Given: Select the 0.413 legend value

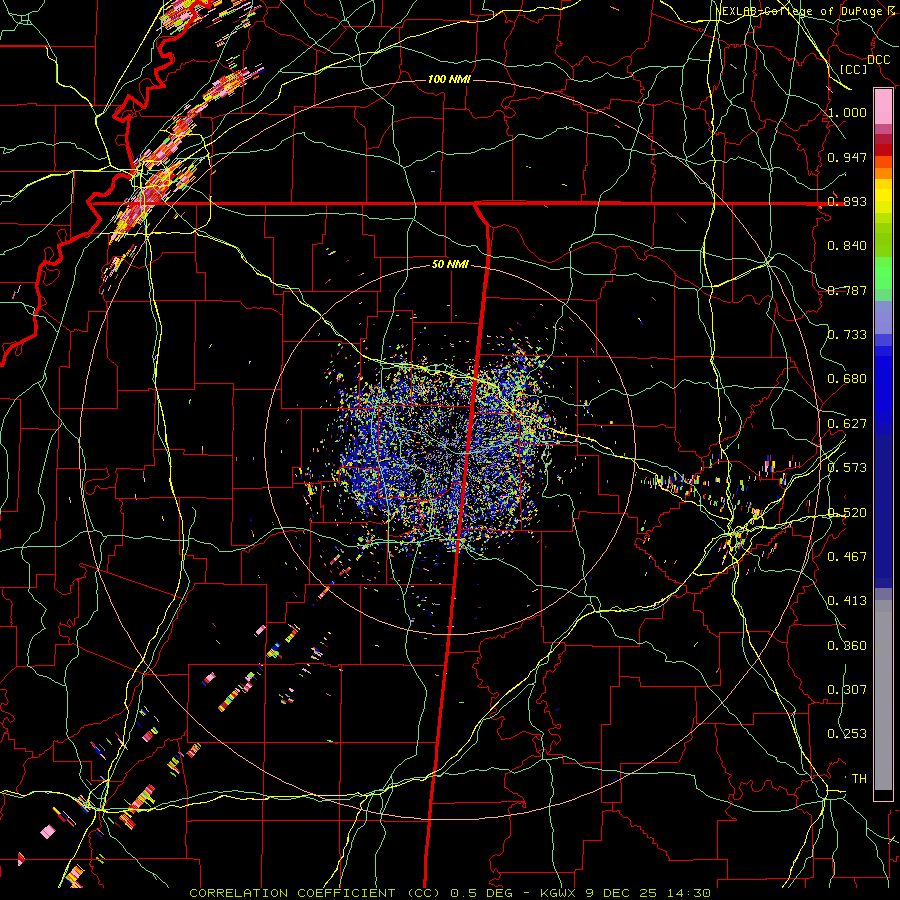Looking at the screenshot, I should pyautogui.click(x=847, y=601).
